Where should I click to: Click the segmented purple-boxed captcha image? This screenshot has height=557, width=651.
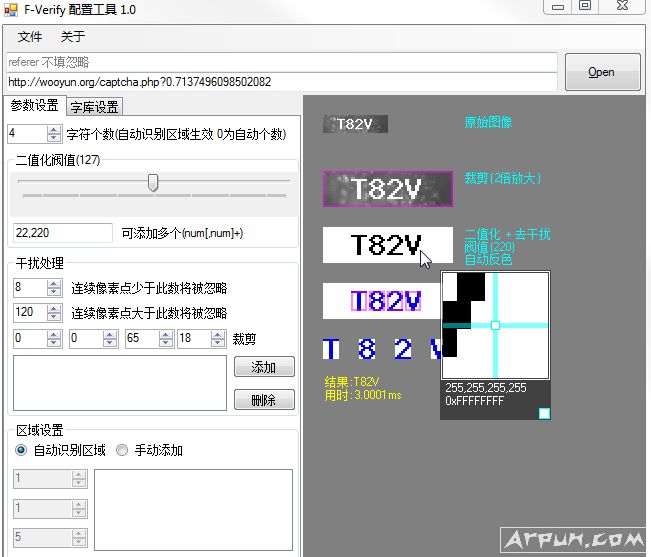382,301
